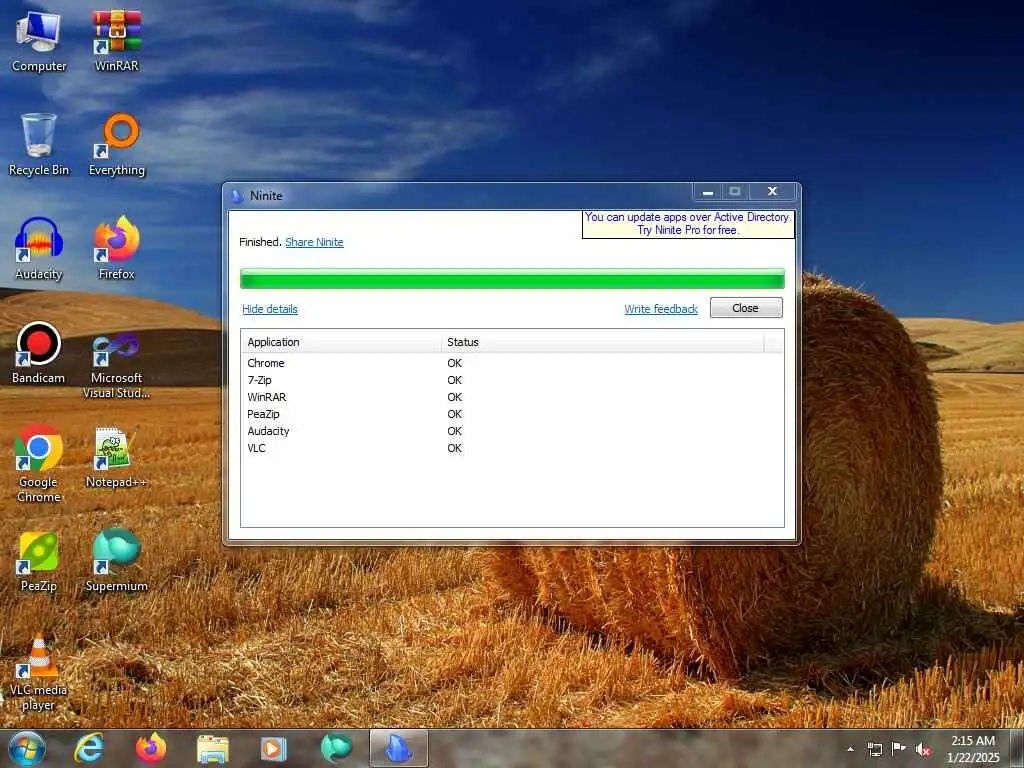Open the network status tray icon
1024x768 pixels.
[x=874, y=749]
